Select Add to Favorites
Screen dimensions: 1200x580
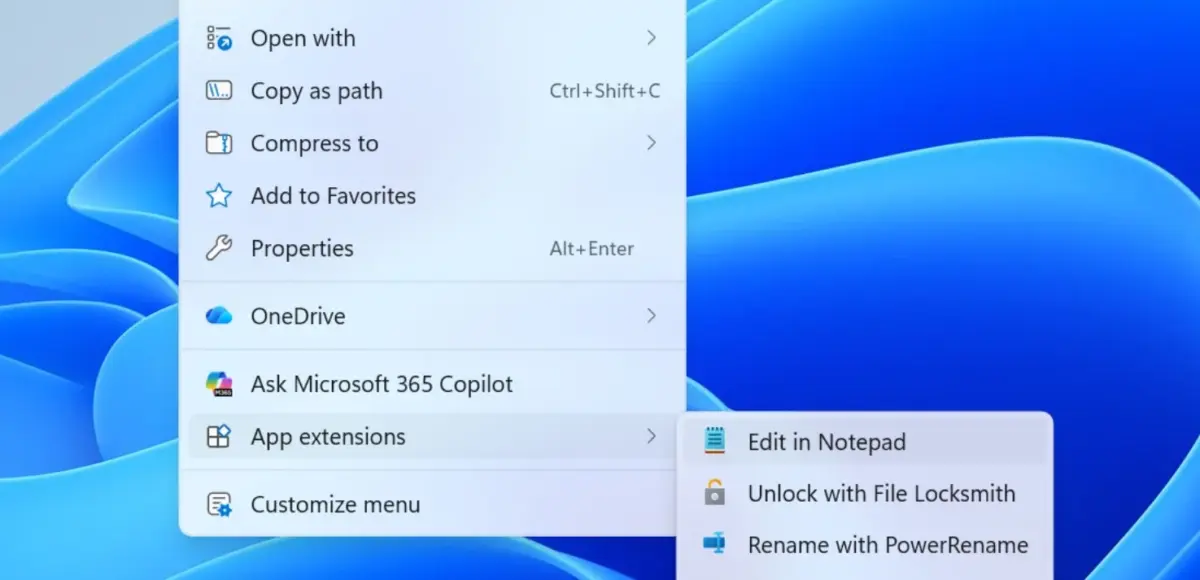pos(432,196)
